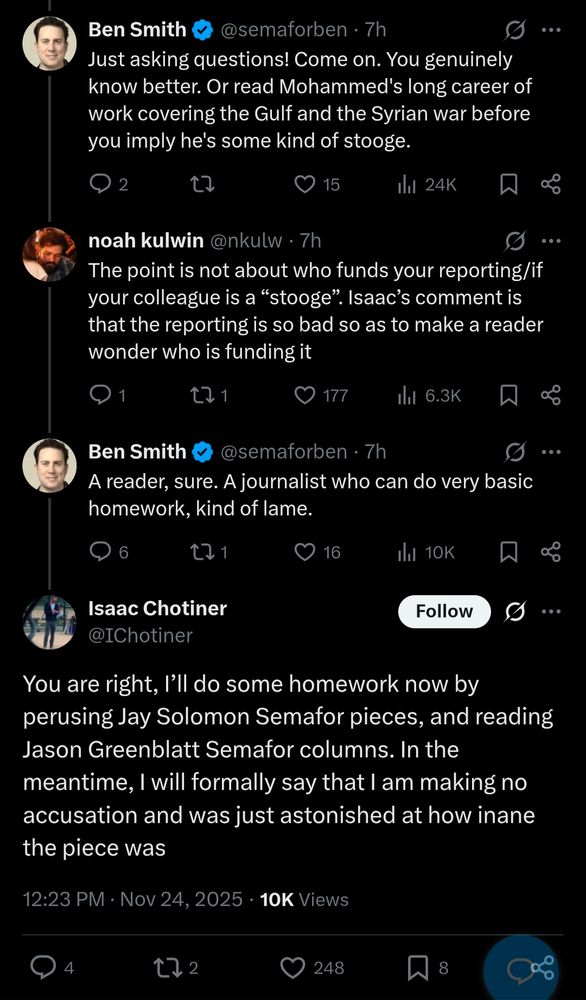
Task: Like Isaac Chotiner's tweet
Action: pos(291,967)
